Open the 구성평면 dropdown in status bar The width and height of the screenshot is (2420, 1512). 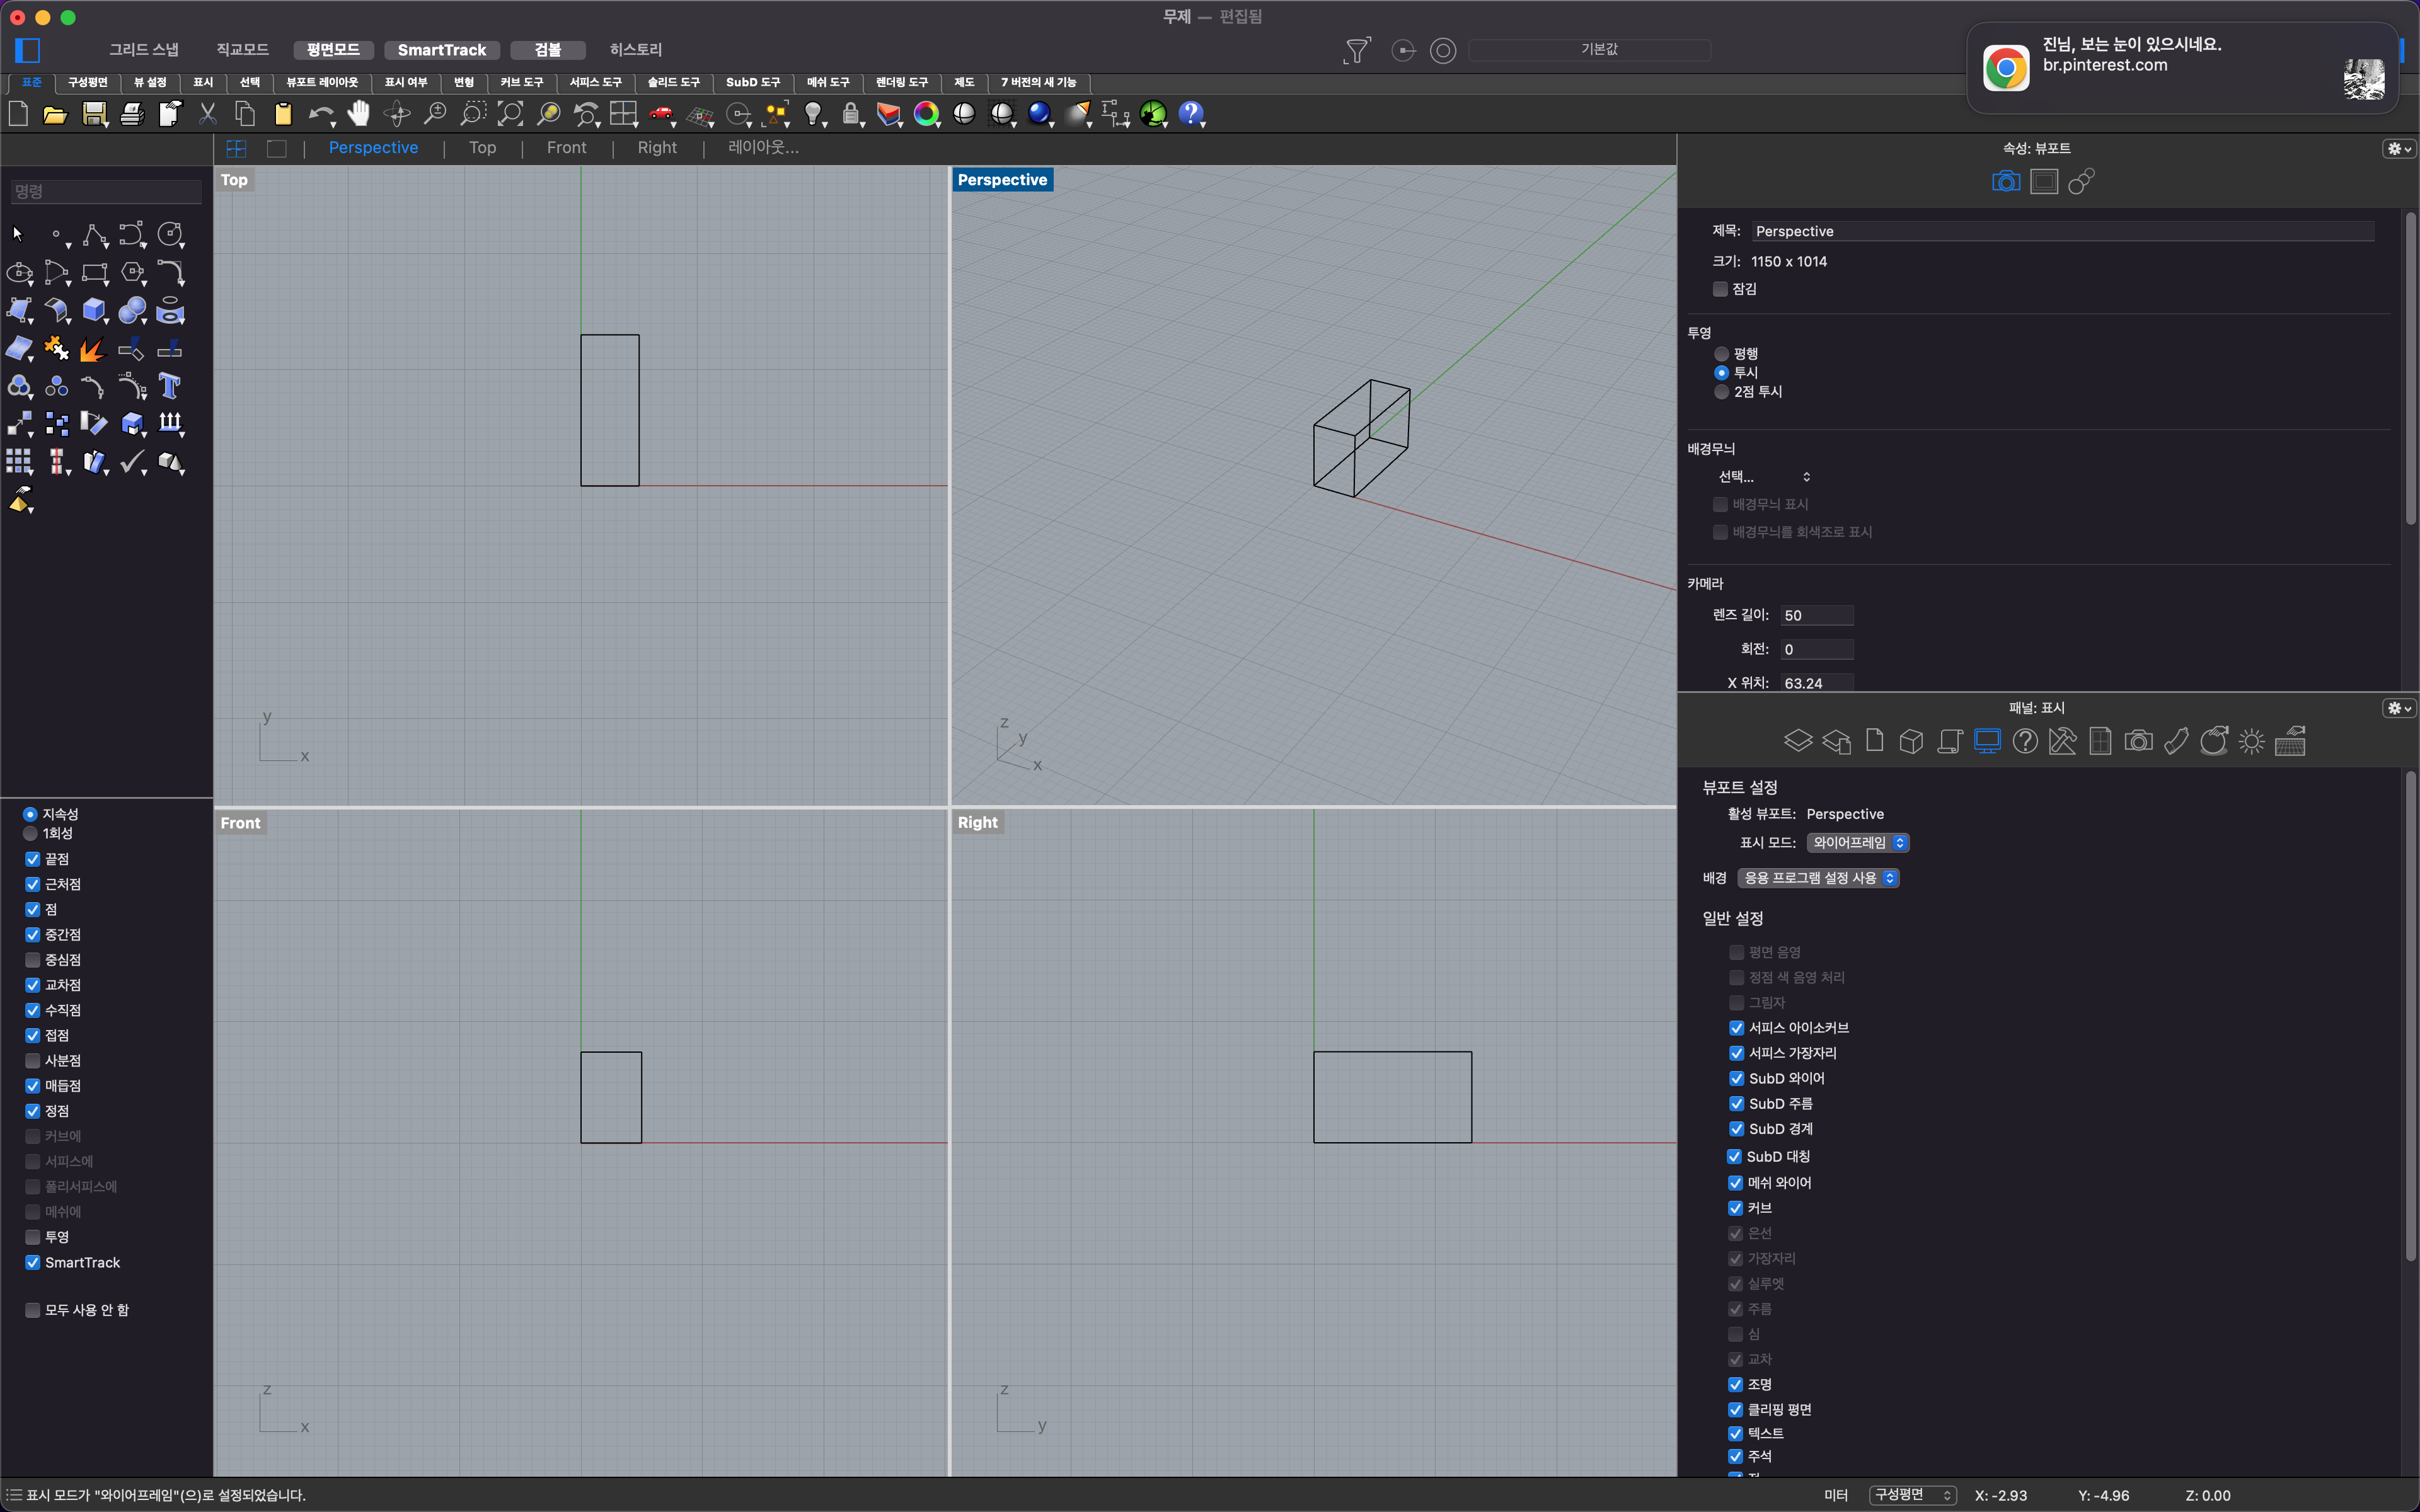(x=1912, y=1495)
